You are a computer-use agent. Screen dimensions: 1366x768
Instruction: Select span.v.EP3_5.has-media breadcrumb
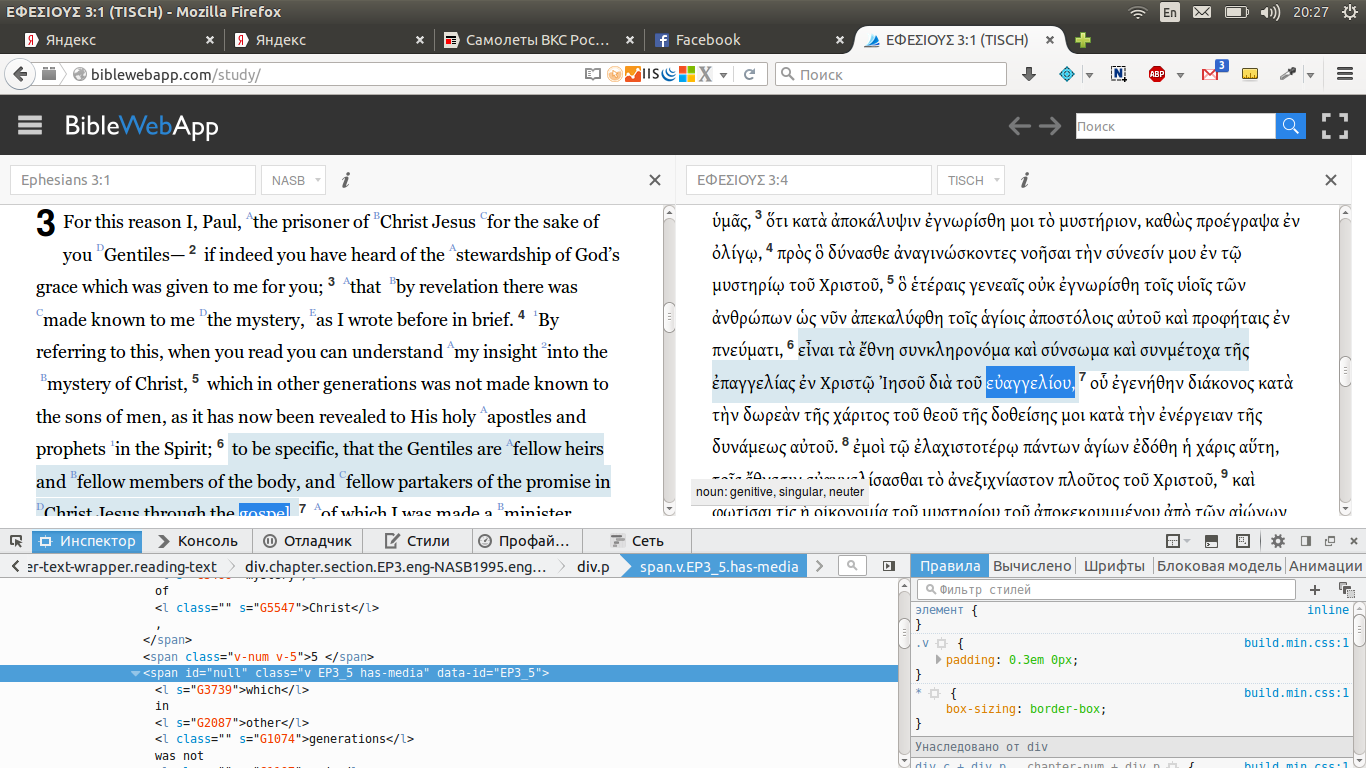pyautogui.click(x=719, y=566)
